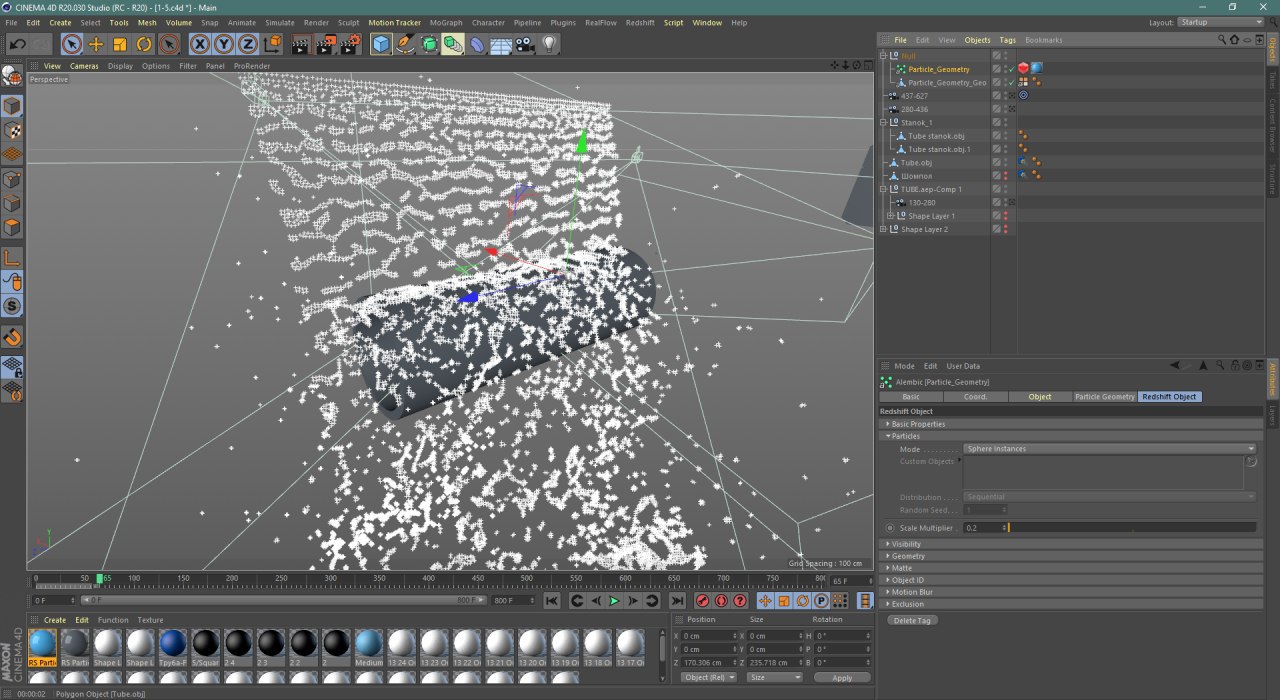Open the Layout Startup dropdown

1219,22
